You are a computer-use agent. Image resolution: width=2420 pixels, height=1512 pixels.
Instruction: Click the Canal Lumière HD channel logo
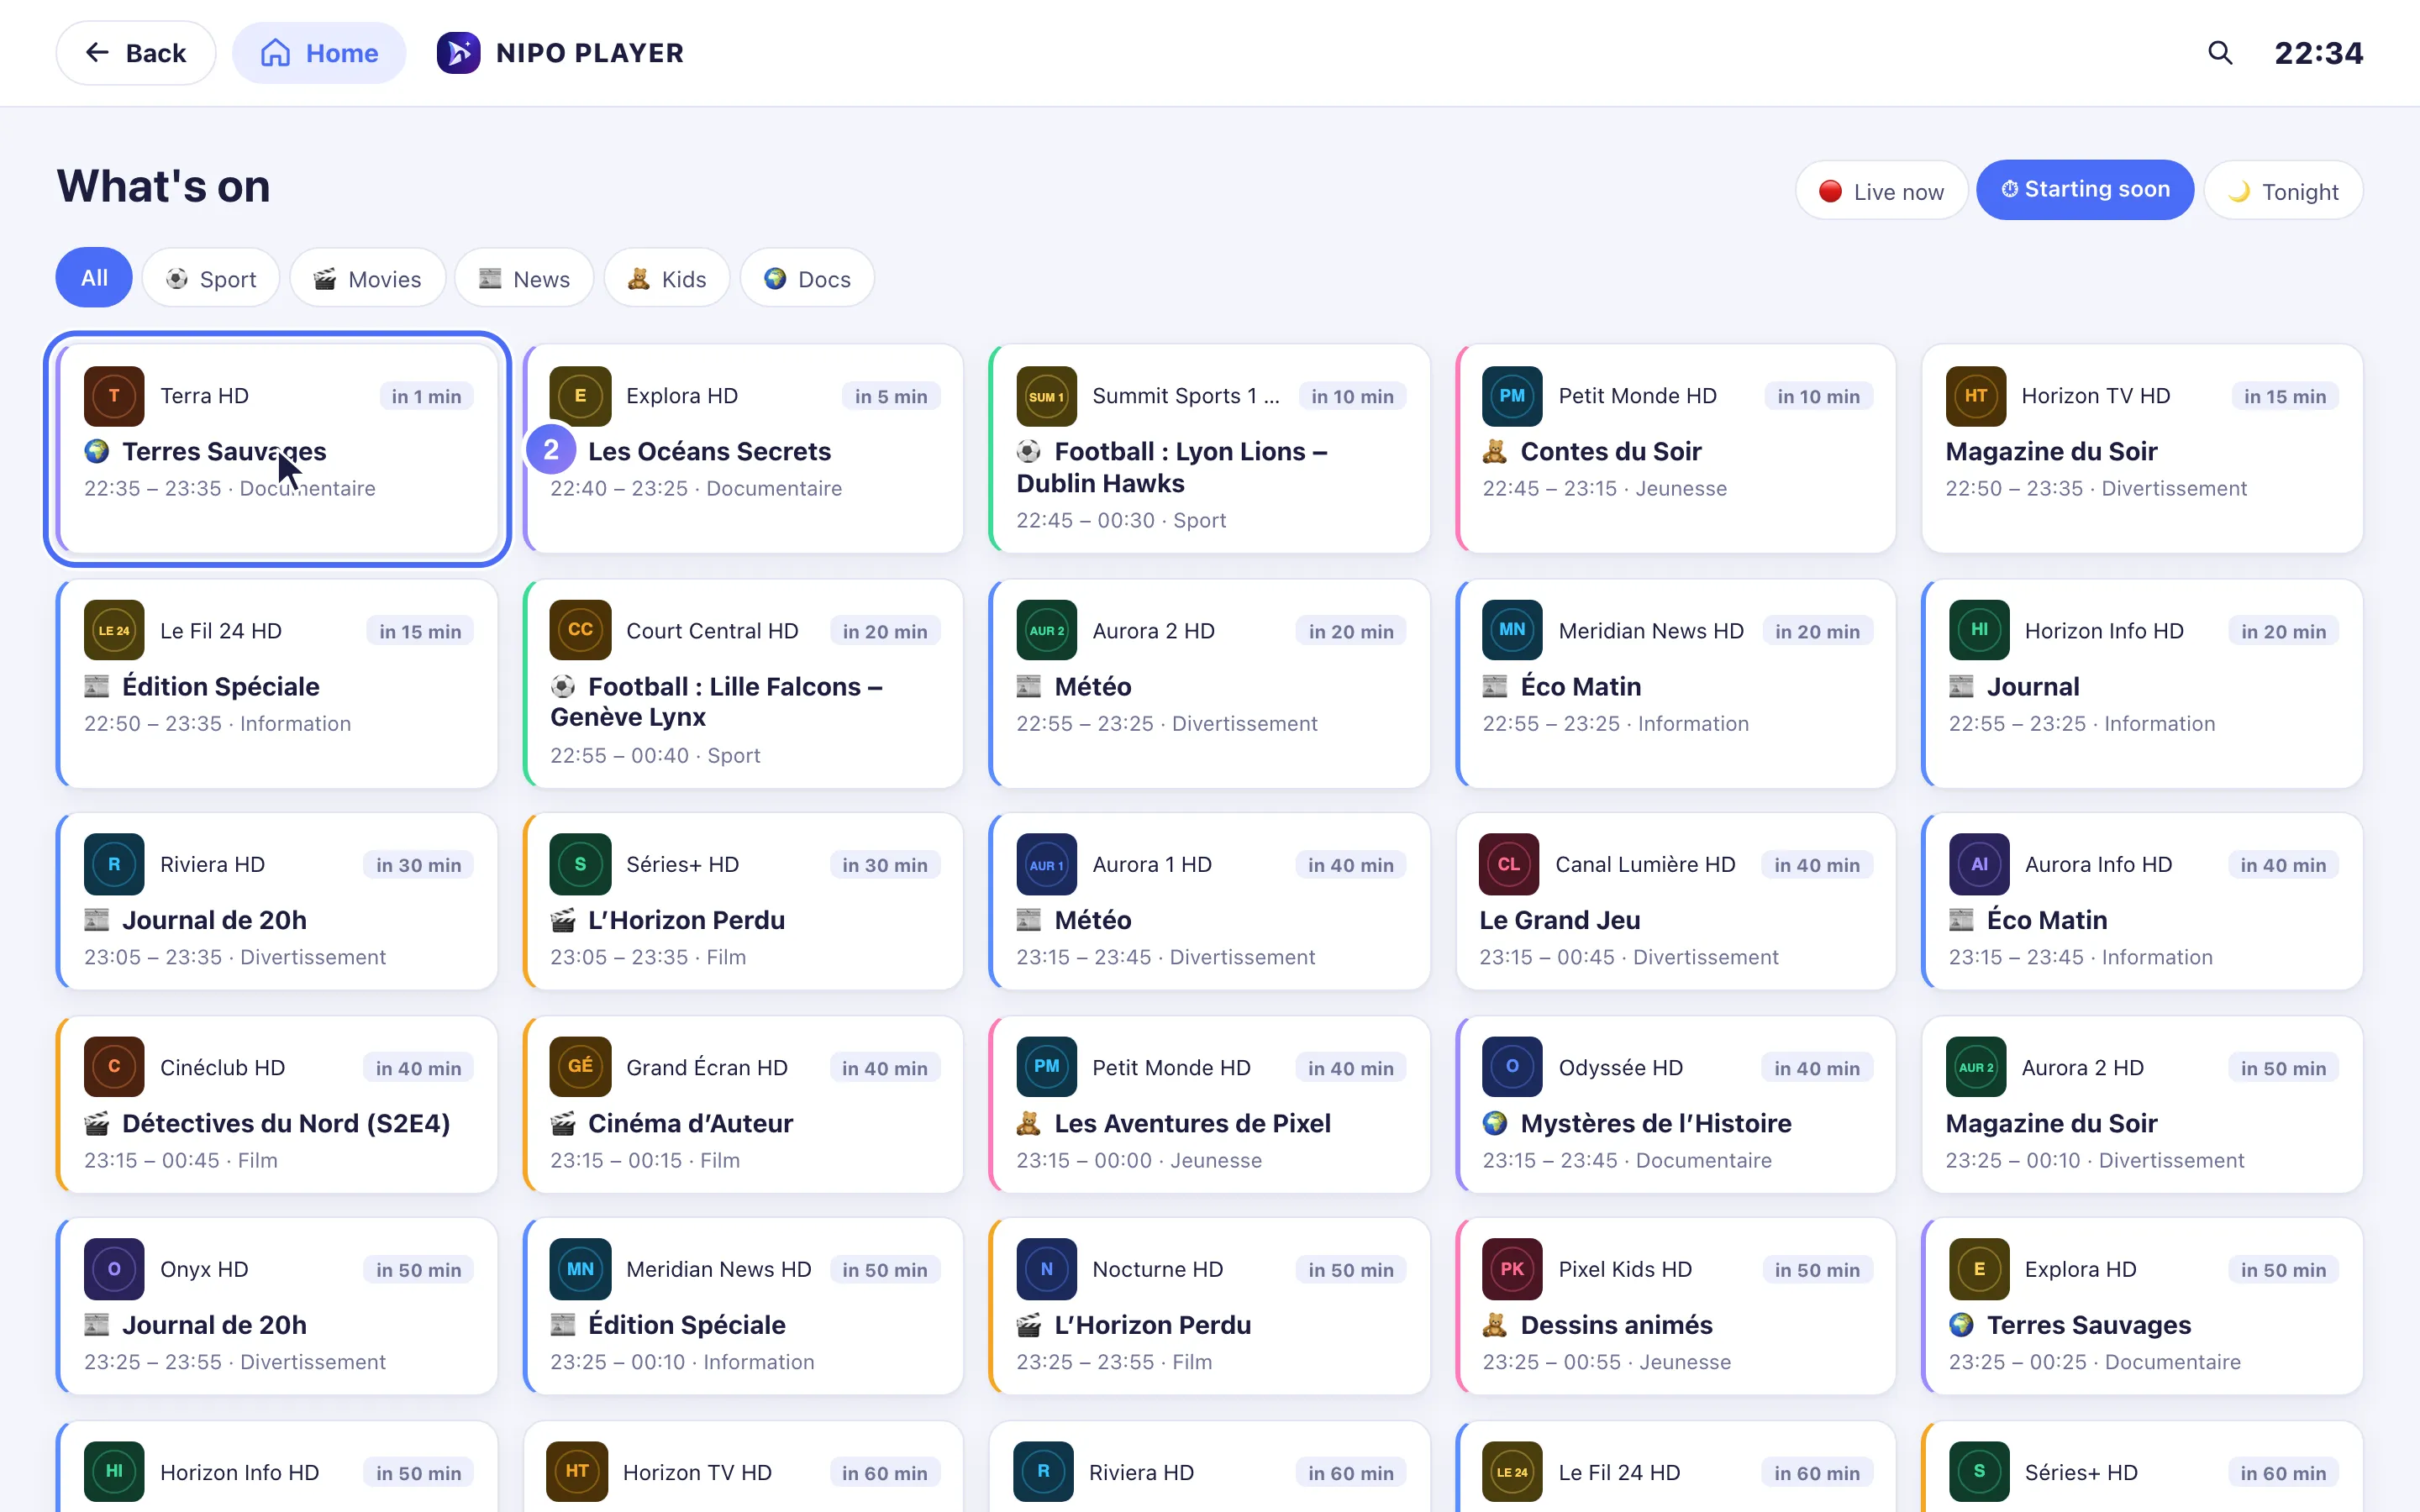[1509, 865]
